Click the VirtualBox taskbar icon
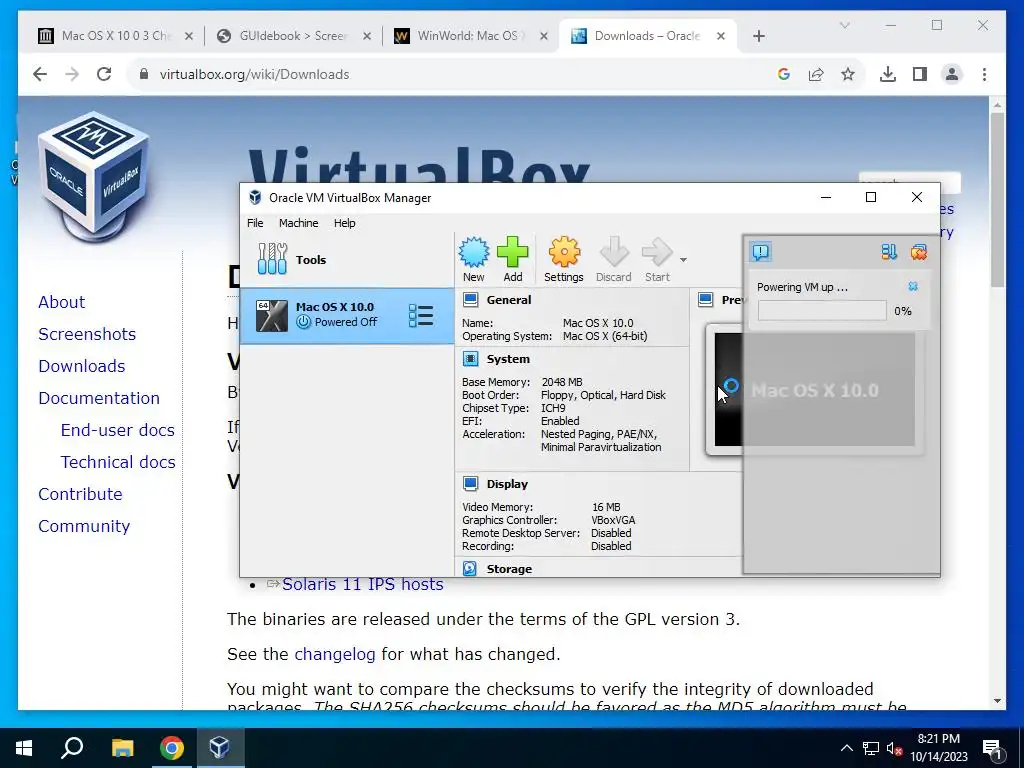The width and height of the screenshot is (1024, 768). [219, 748]
